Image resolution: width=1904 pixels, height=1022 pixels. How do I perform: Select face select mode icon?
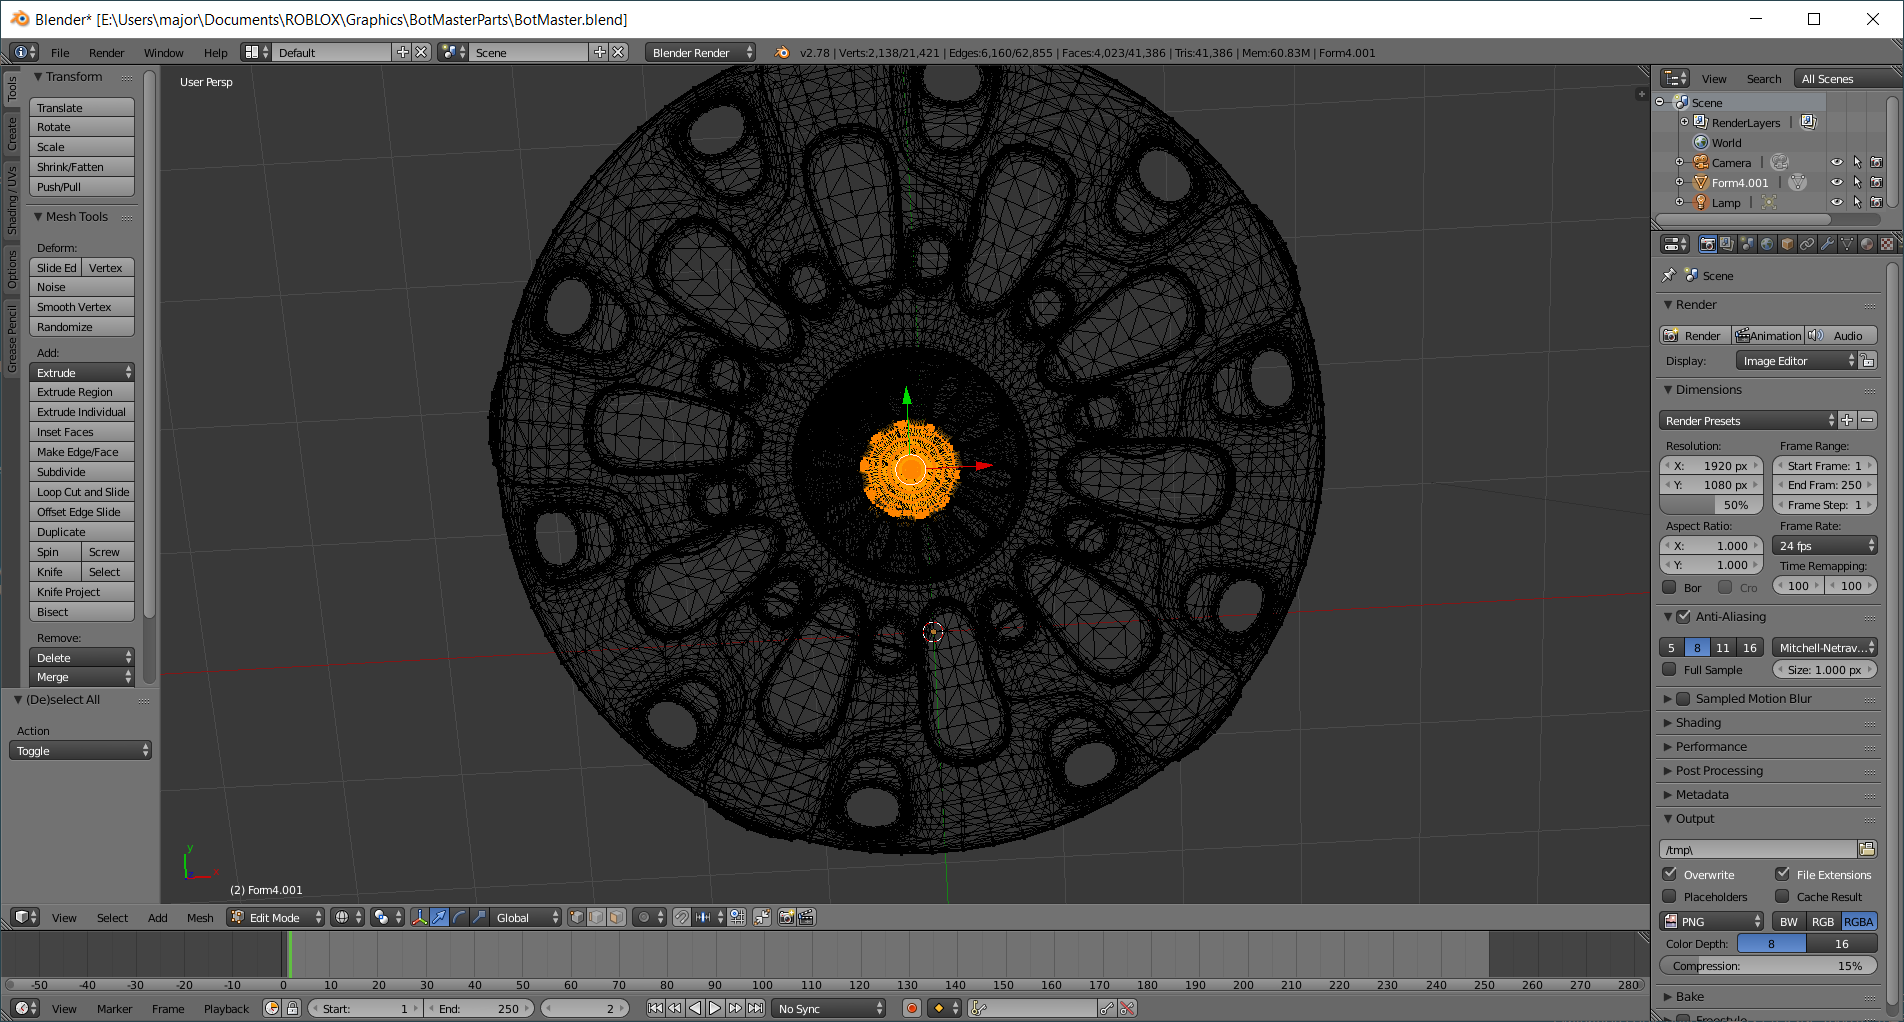(x=617, y=917)
